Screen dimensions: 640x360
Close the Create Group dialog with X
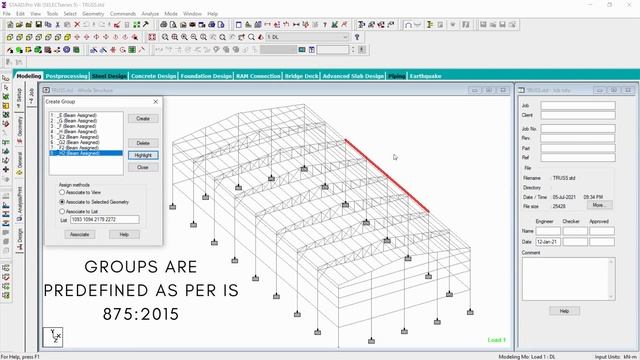(156, 102)
